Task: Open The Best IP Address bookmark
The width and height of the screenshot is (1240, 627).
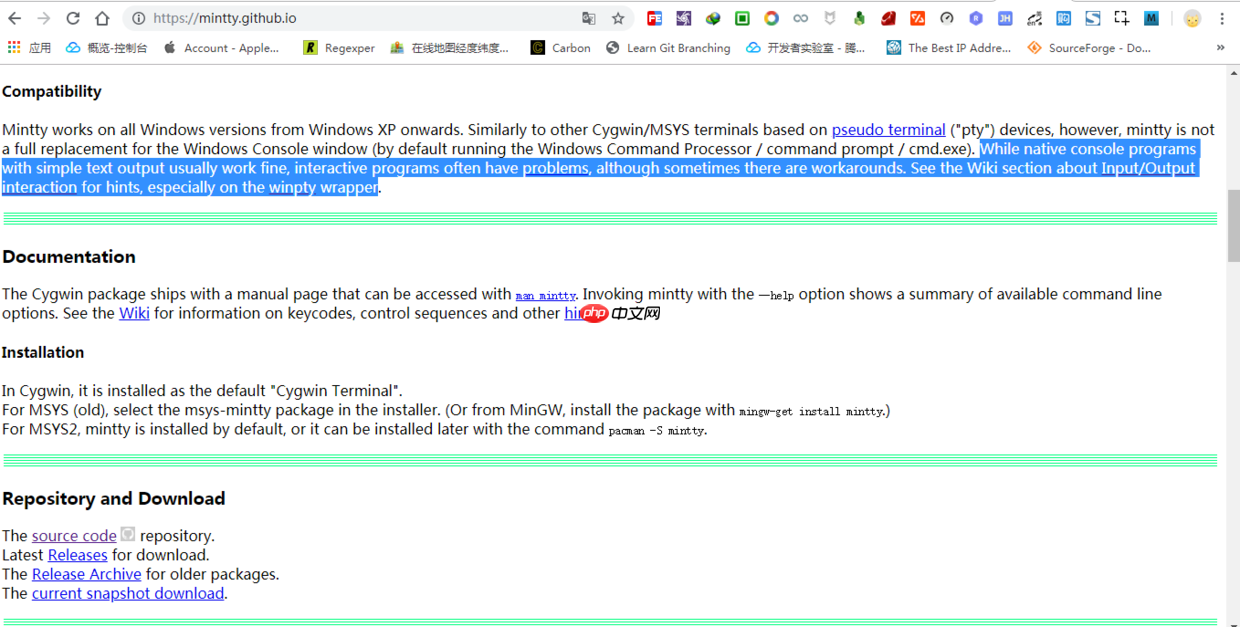Action: (948, 47)
